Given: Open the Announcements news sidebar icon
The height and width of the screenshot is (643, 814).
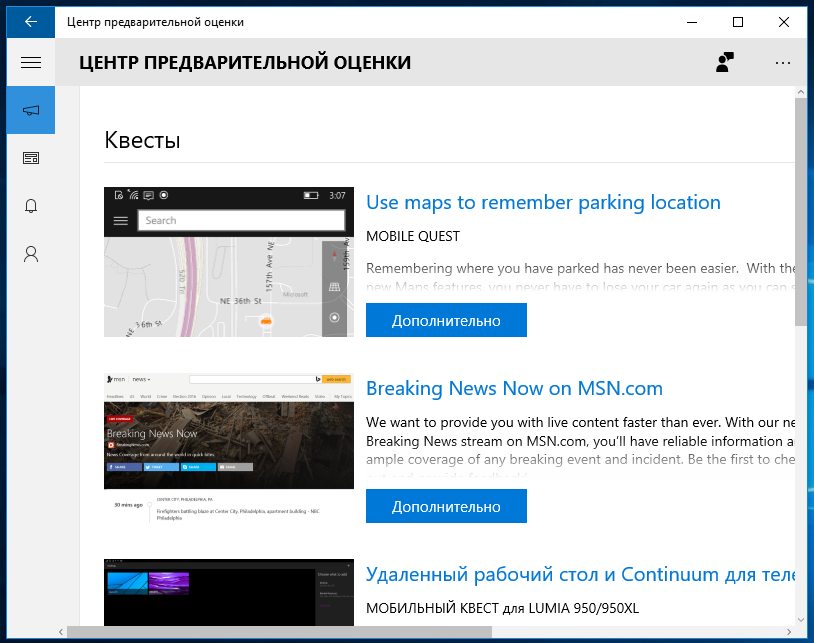Looking at the screenshot, I should click(x=31, y=158).
